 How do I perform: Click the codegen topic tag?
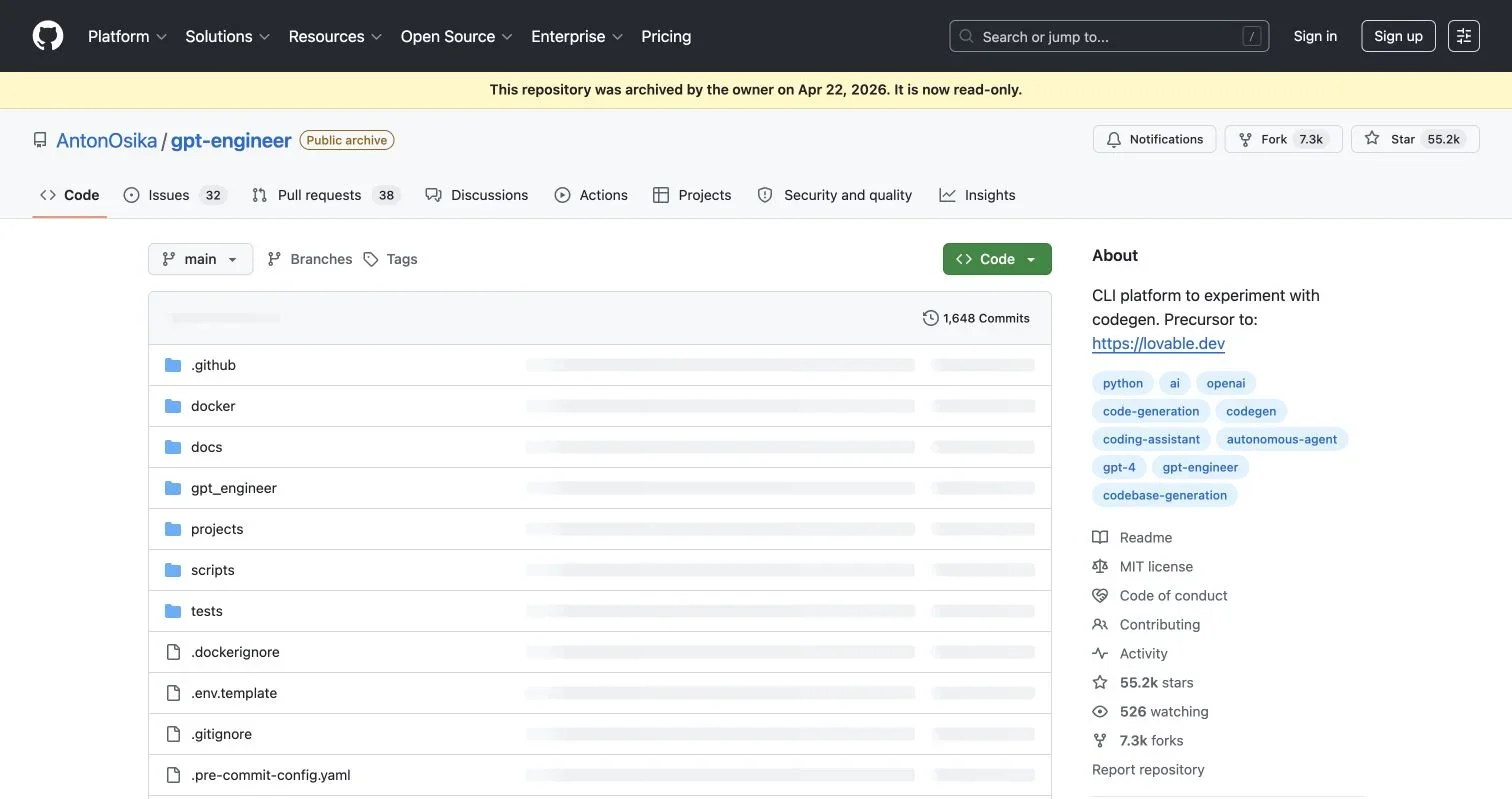pos(1251,411)
